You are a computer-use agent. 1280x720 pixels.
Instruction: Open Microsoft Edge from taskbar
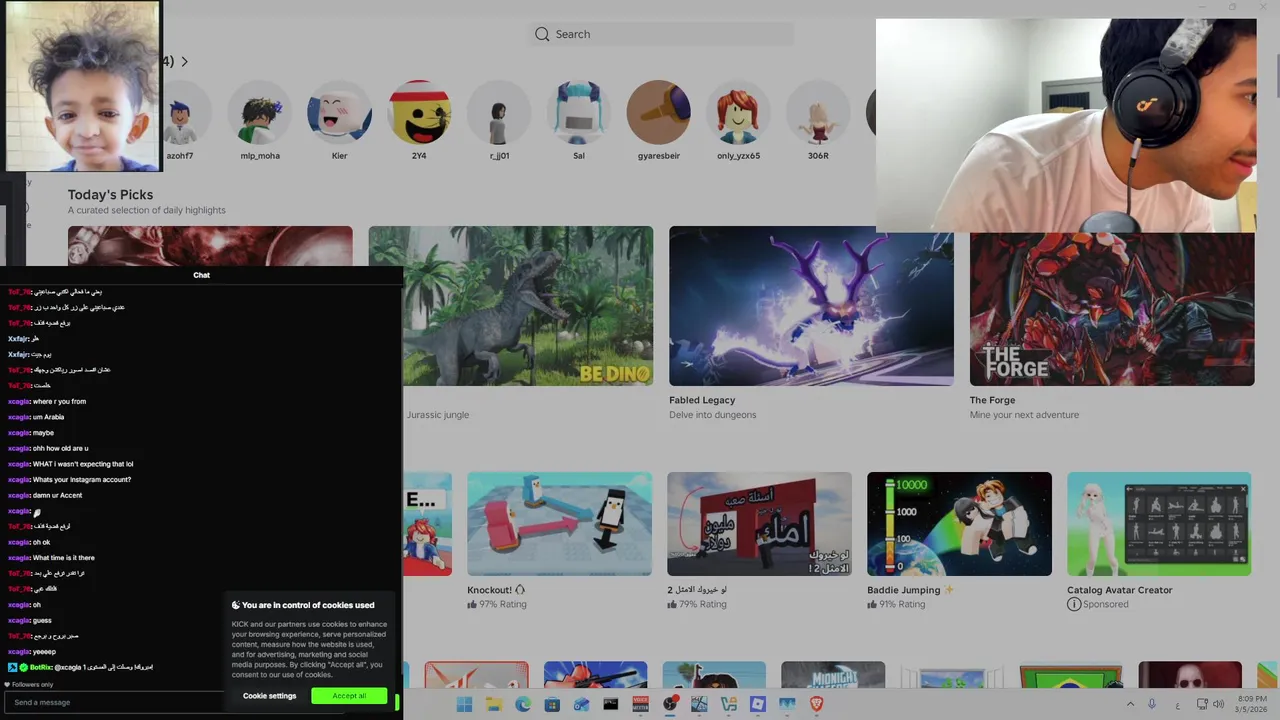(x=523, y=704)
